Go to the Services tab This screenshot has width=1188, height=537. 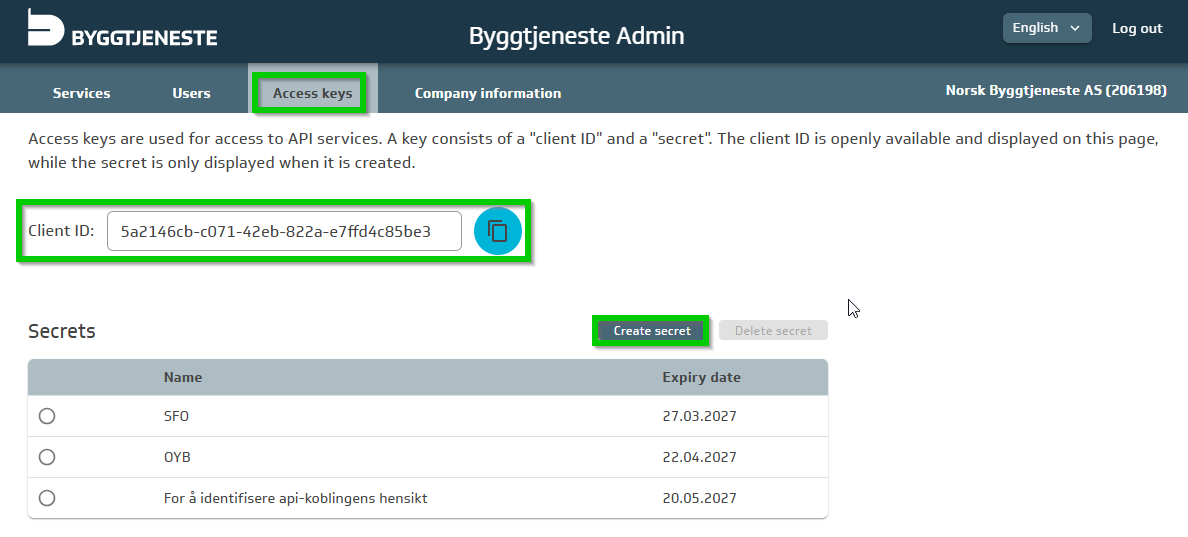tap(82, 93)
